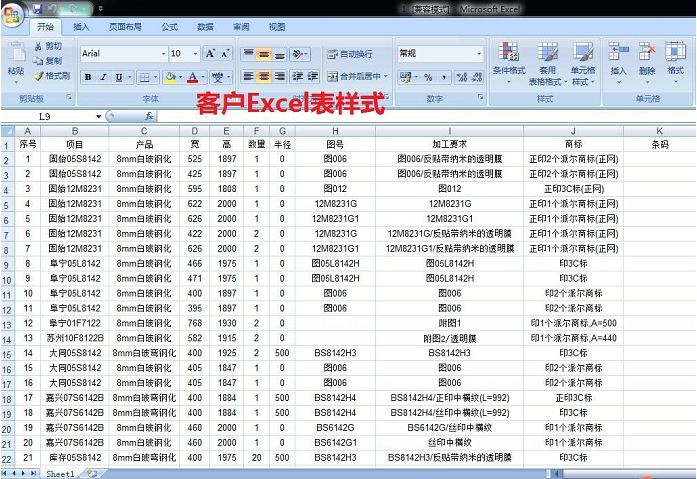This screenshot has width=697, height=479.
Task: Click the Select All corner button
Action: pos(7,131)
